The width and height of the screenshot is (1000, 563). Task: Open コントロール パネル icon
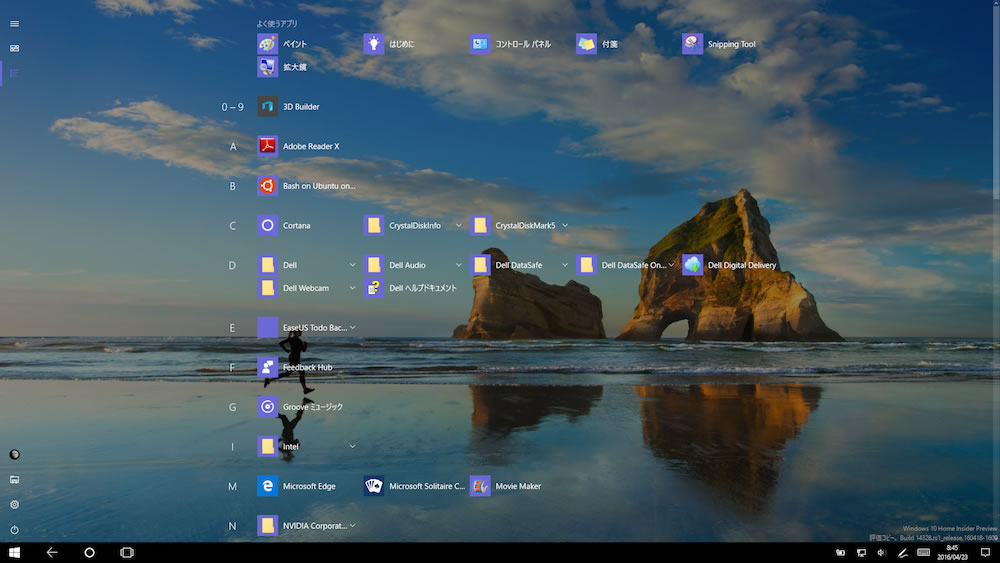(480, 44)
